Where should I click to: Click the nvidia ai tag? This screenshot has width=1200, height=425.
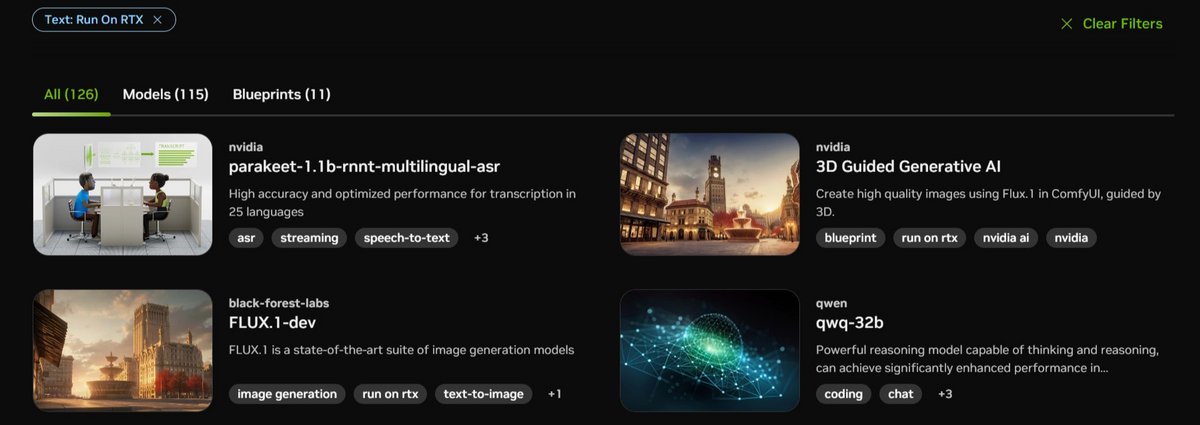point(1006,238)
